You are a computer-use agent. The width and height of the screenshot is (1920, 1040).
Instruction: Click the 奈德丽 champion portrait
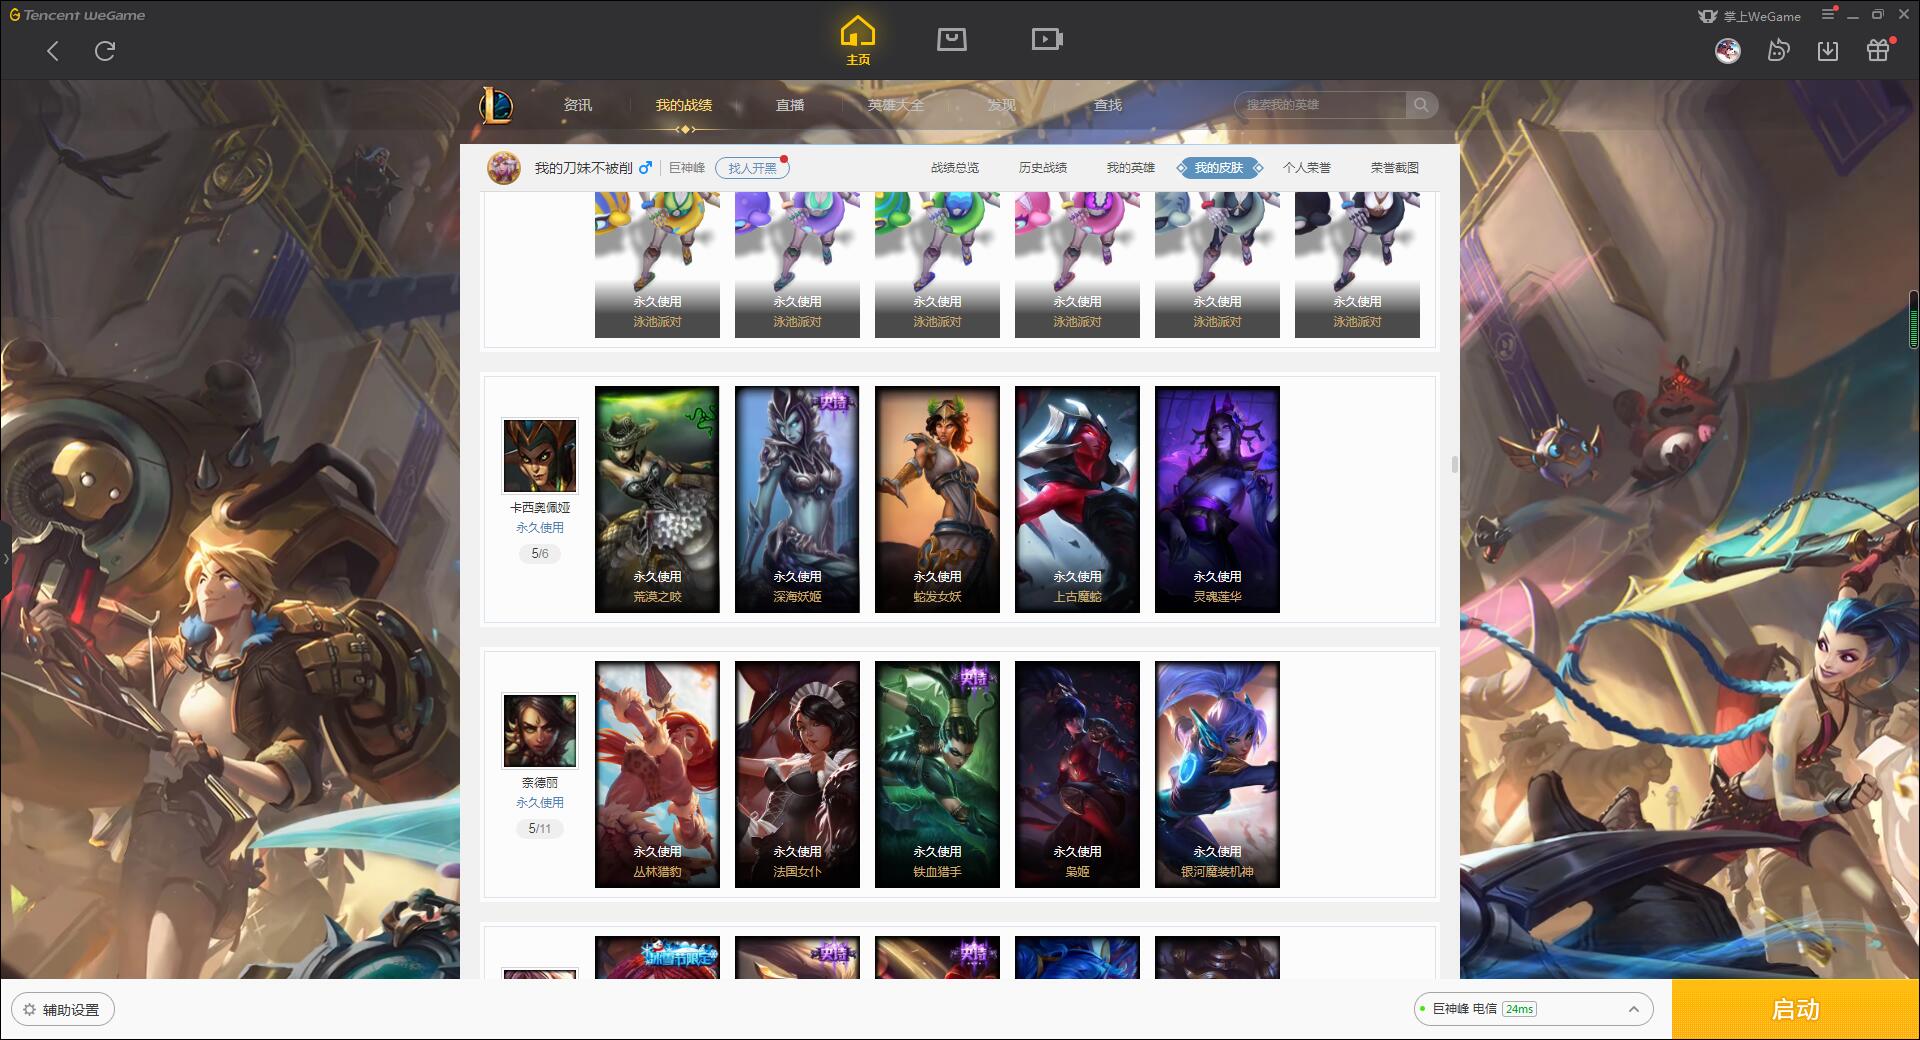pos(540,731)
